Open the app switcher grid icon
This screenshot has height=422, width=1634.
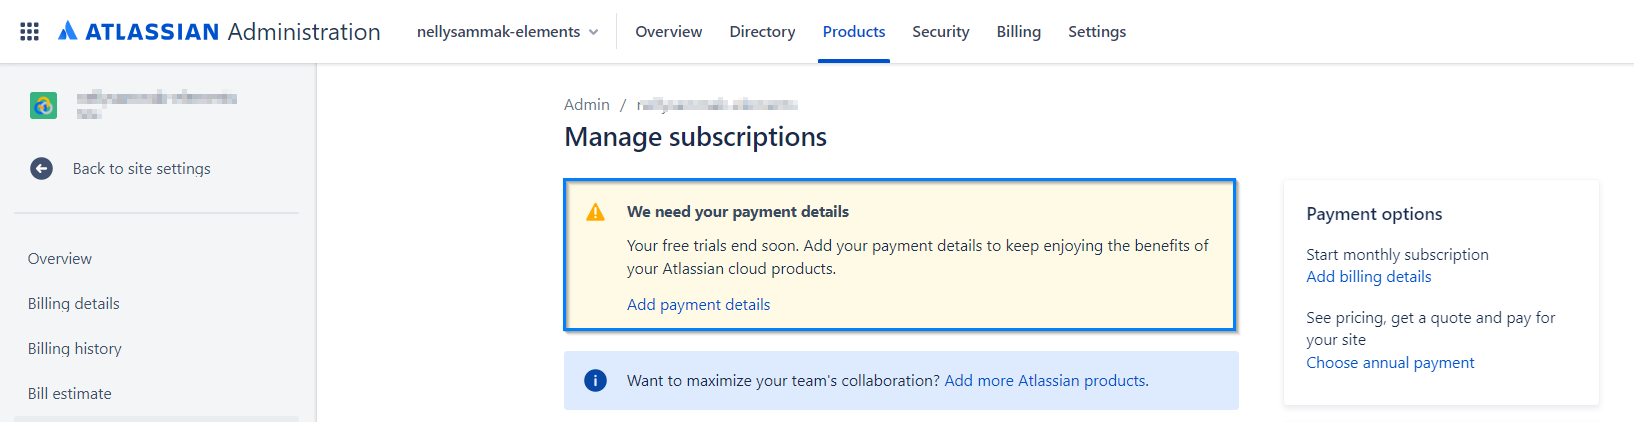coord(30,32)
